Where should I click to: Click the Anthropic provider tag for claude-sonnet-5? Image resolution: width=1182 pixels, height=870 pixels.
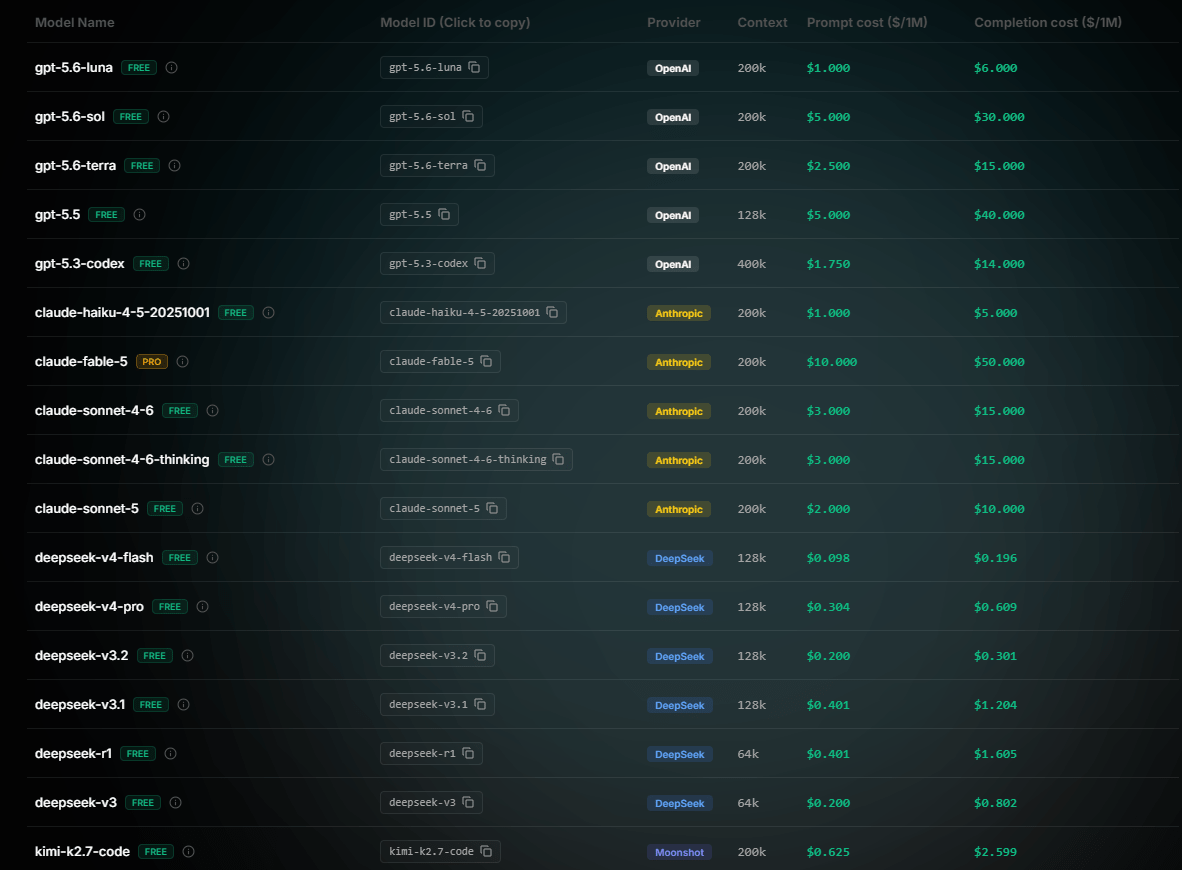[x=678, y=510]
